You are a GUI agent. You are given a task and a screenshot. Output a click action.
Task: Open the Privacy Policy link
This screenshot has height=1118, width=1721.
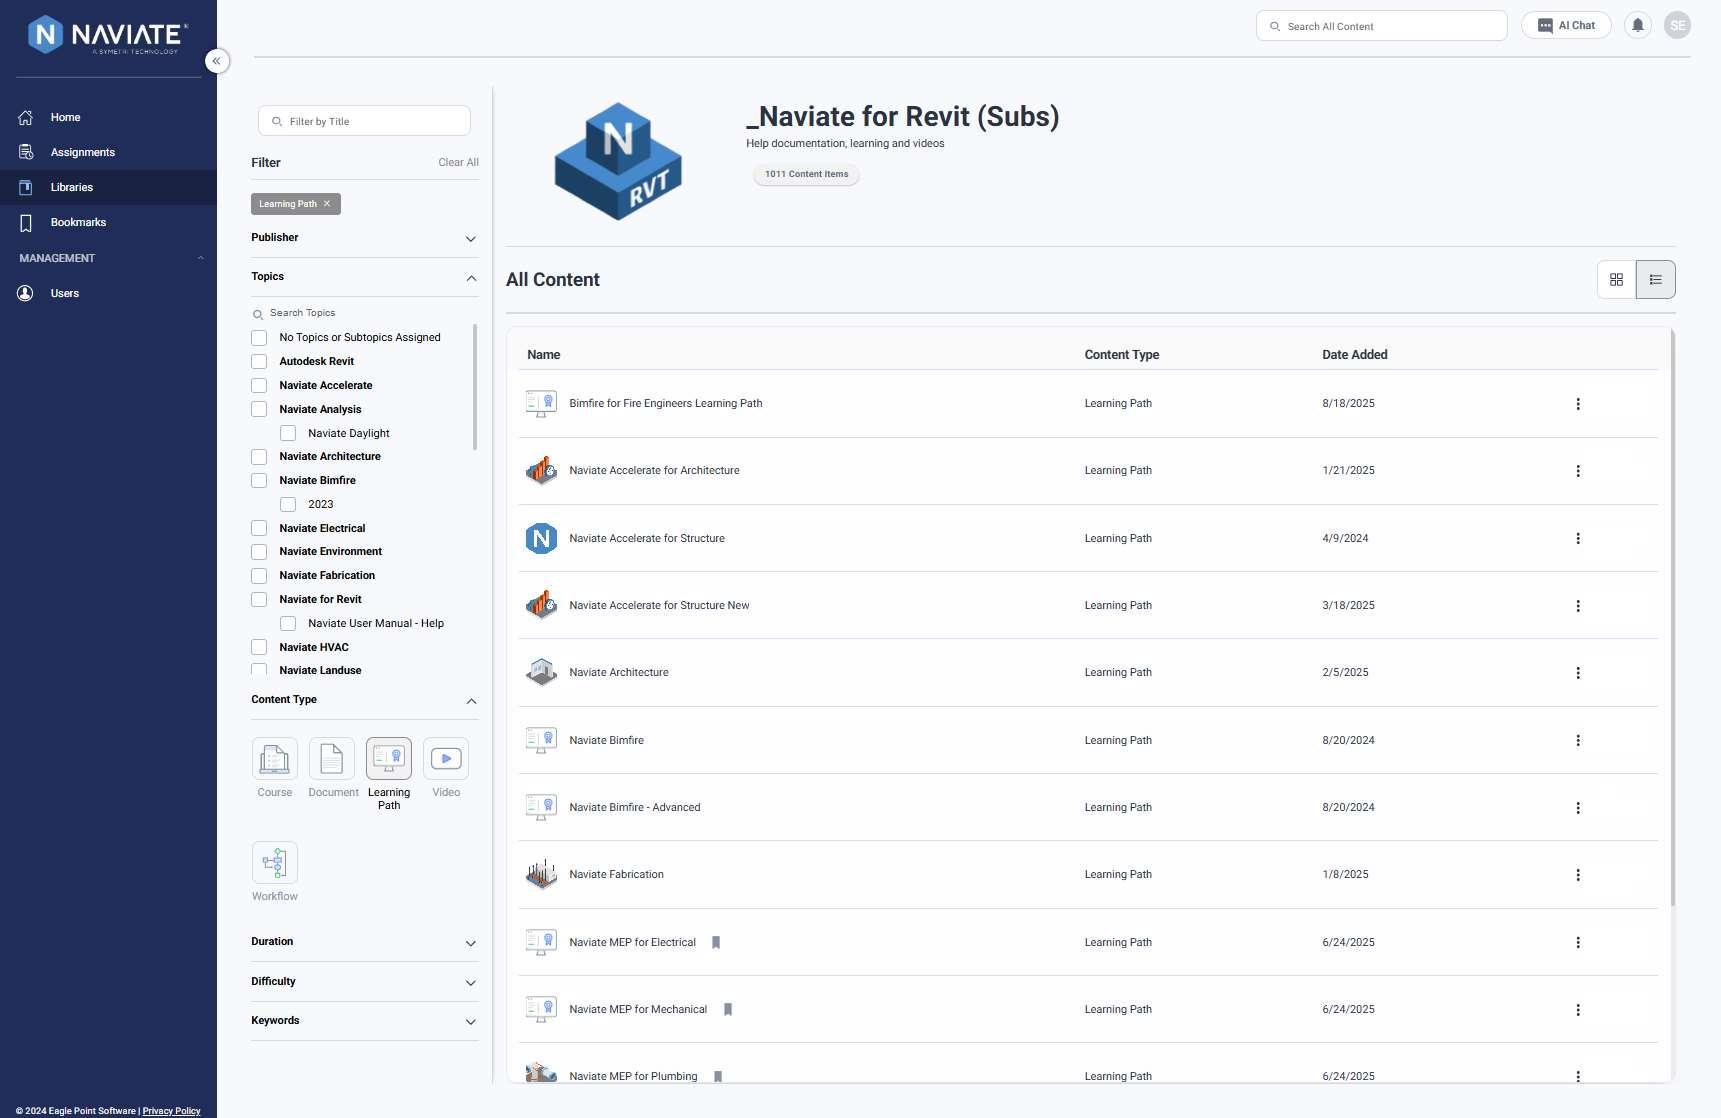[171, 1111]
